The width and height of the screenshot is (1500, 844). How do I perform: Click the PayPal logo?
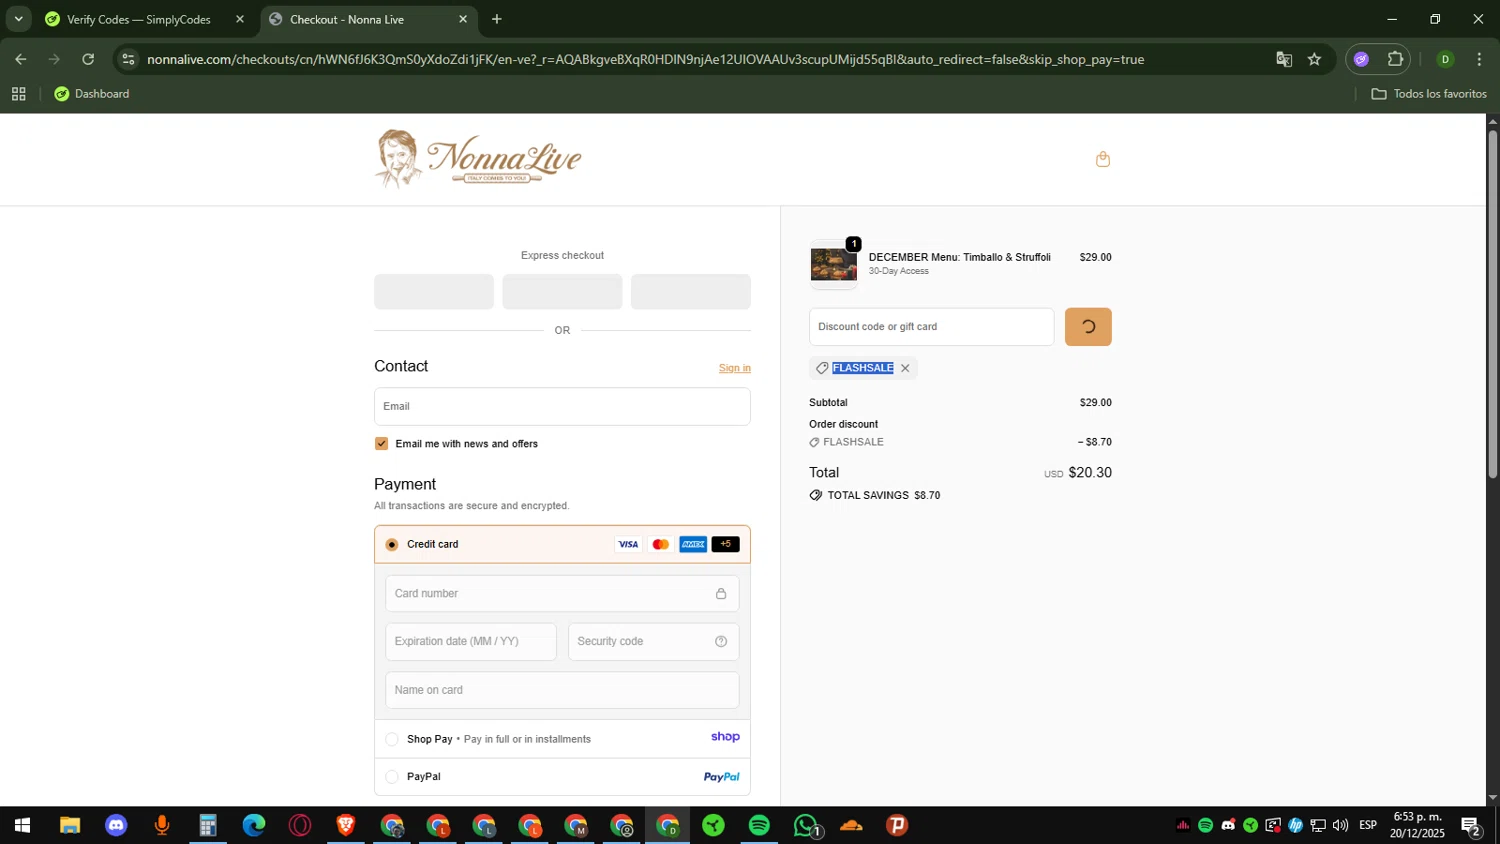[x=722, y=777]
